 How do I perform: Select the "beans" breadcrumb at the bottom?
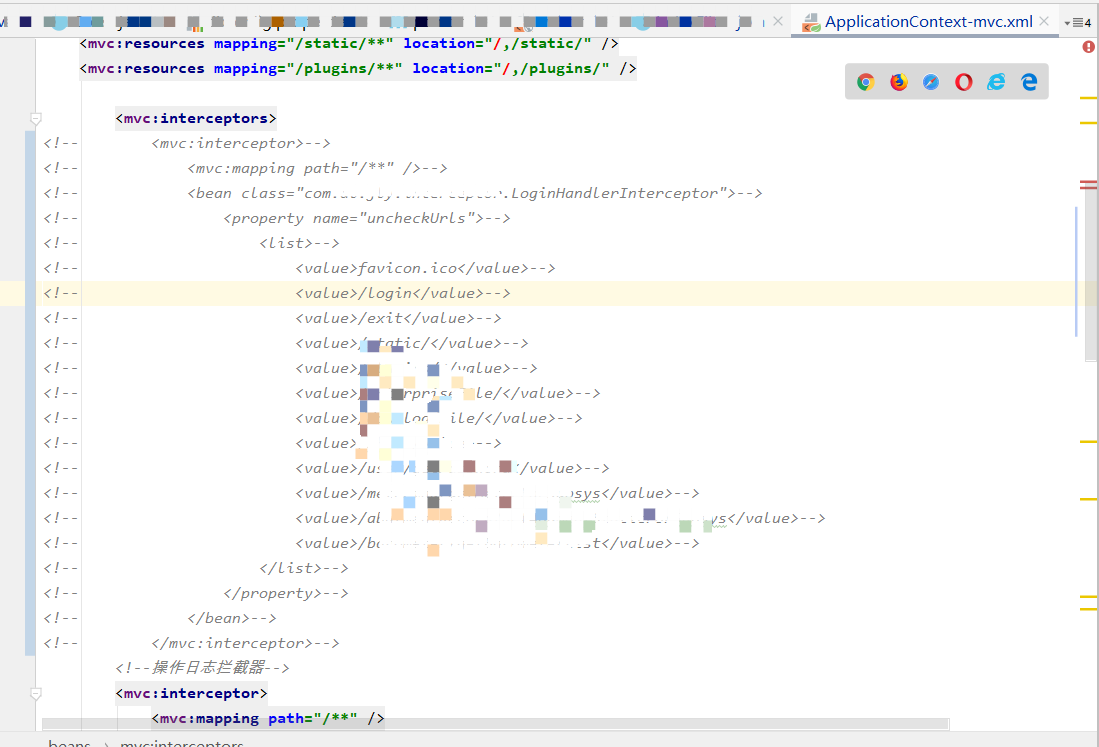coord(69,743)
